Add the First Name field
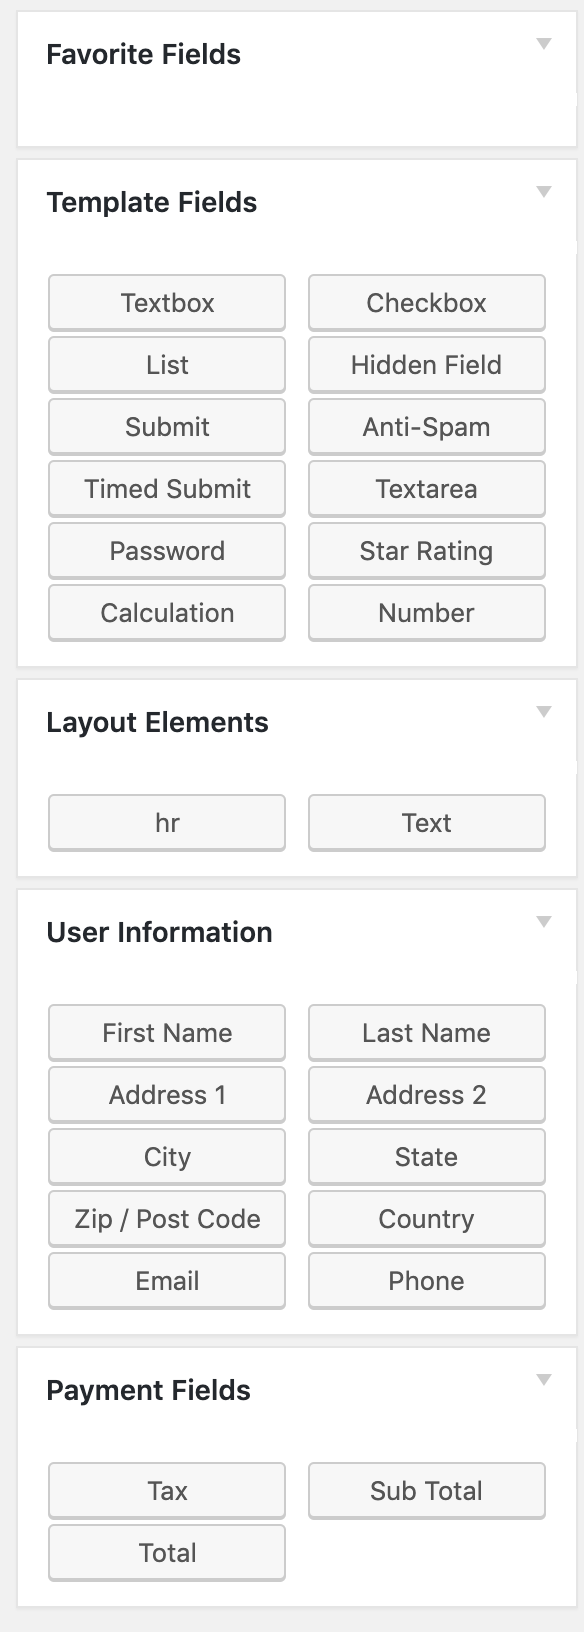The width and height of the screenshot is (584, 1632). click(x=167, y=1033)
